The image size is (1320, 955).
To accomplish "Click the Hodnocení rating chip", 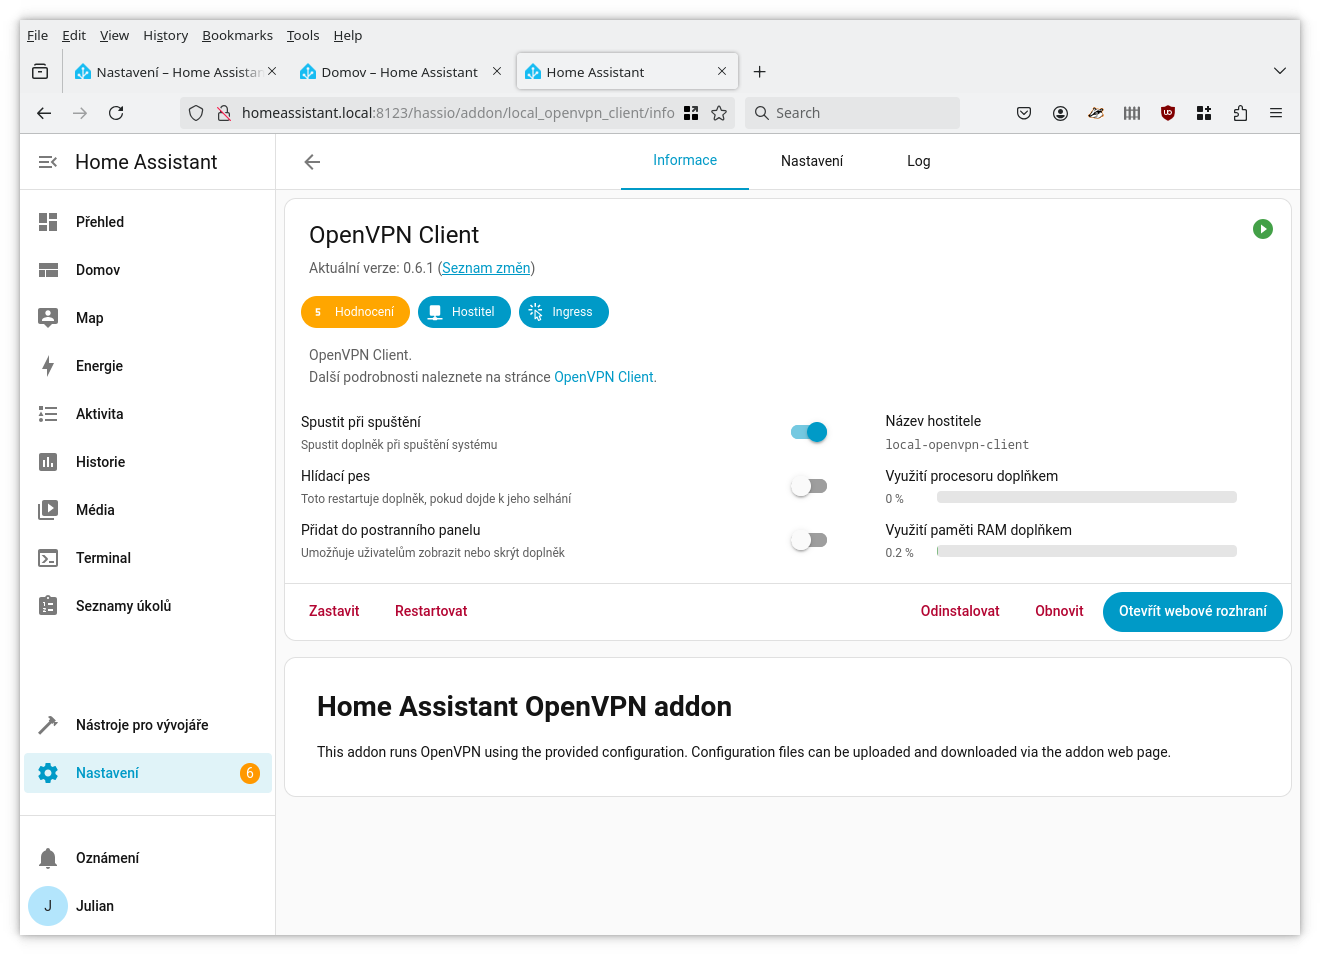I will click(x=355, y=312).
